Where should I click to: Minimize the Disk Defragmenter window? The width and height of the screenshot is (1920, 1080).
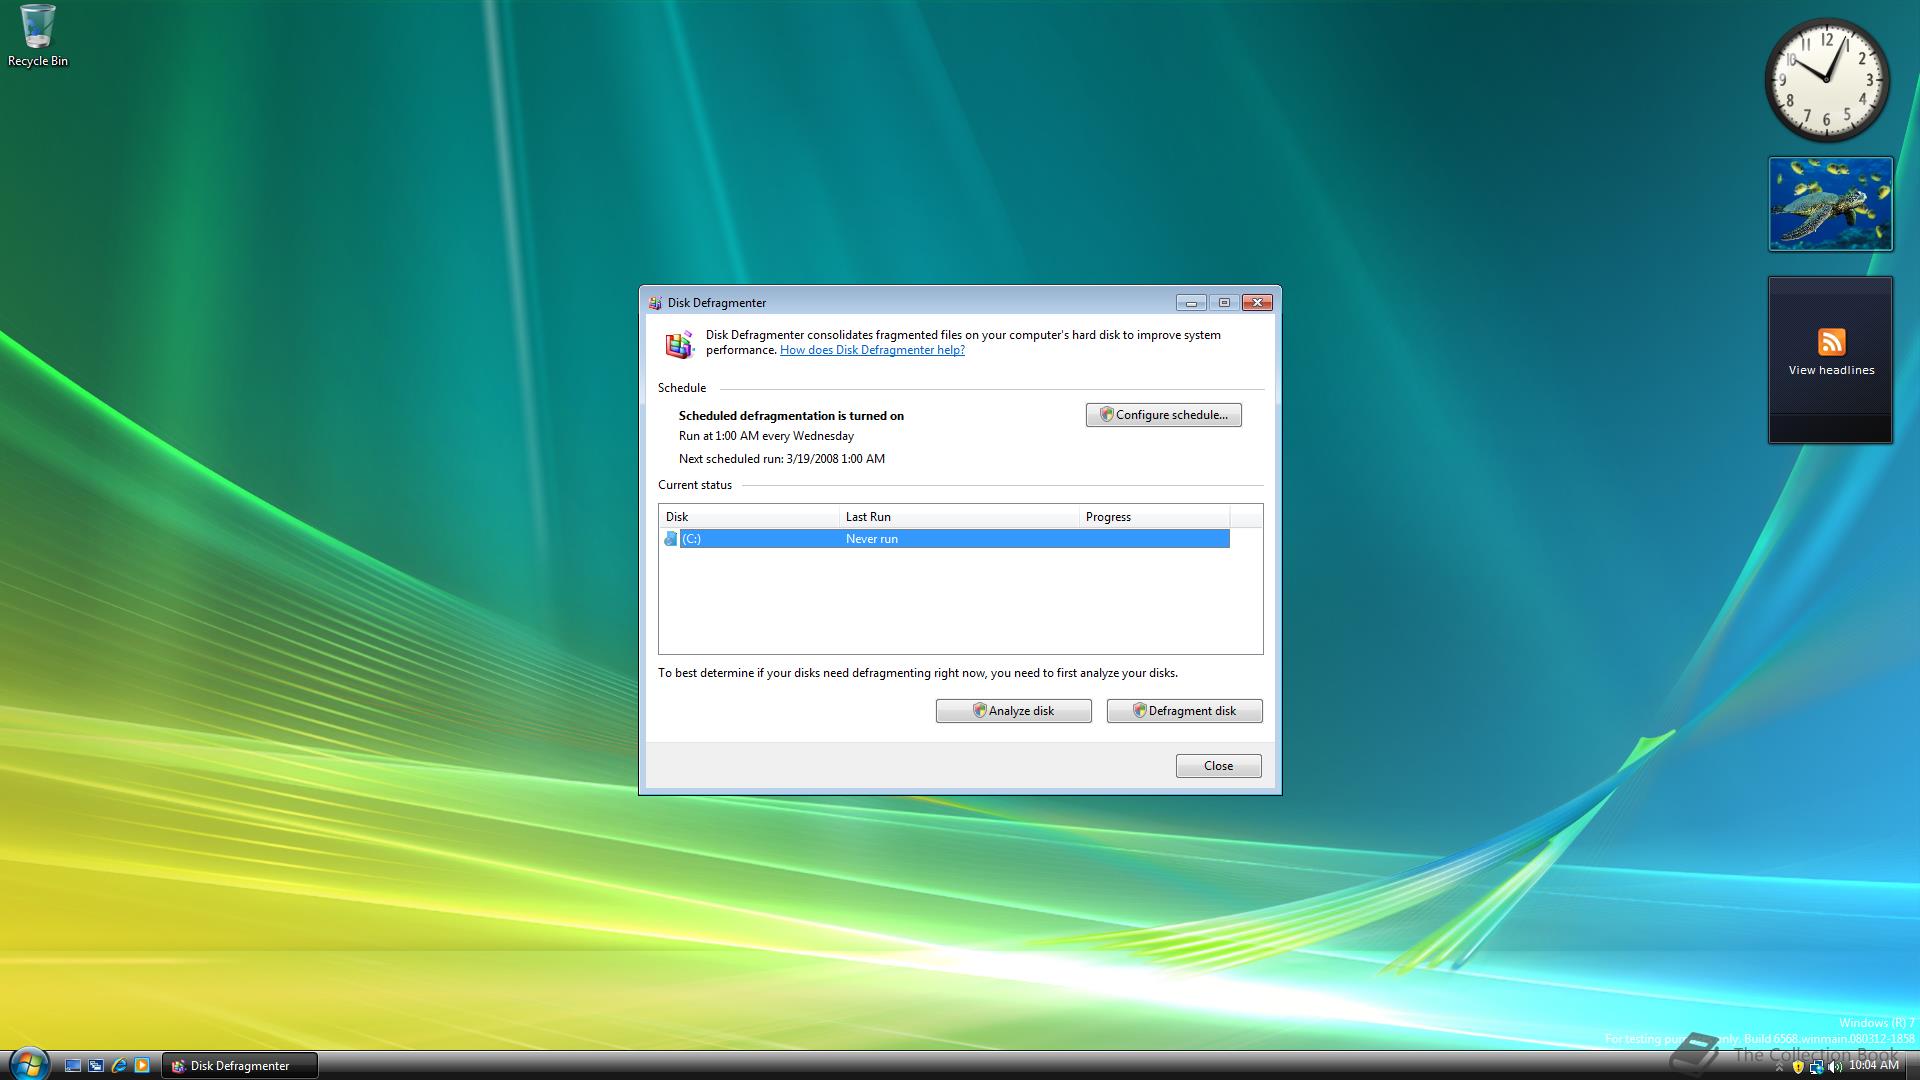coord(1191,303)
